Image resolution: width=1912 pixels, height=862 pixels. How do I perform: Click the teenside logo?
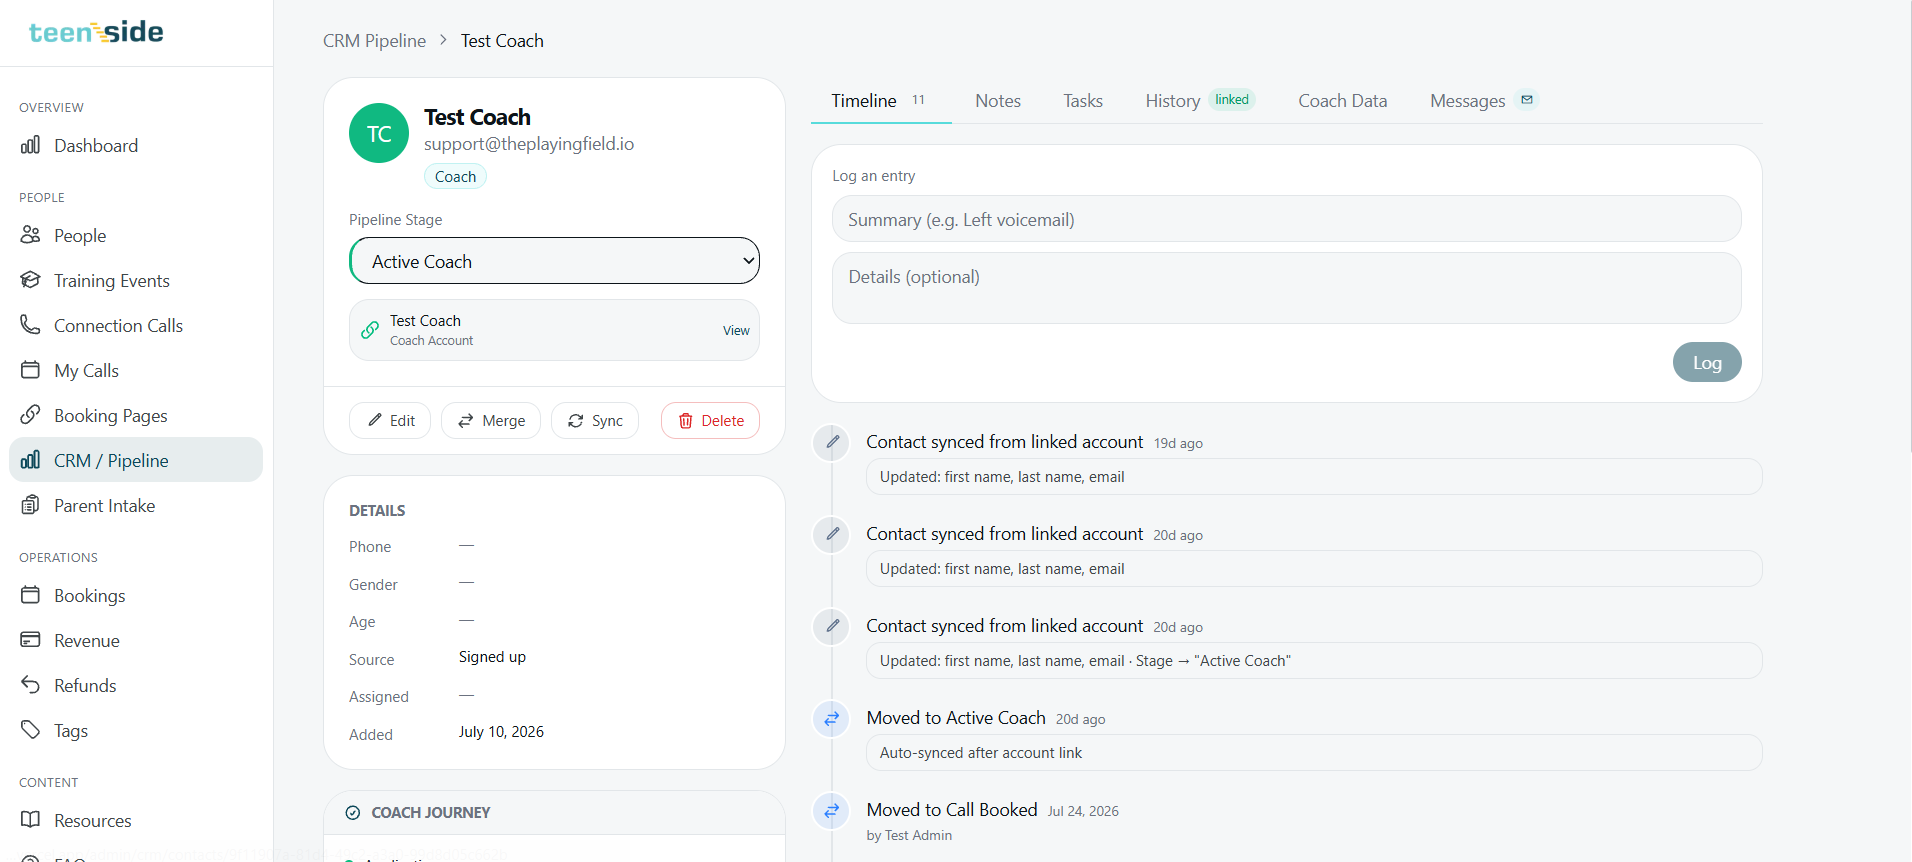point(96,32)
